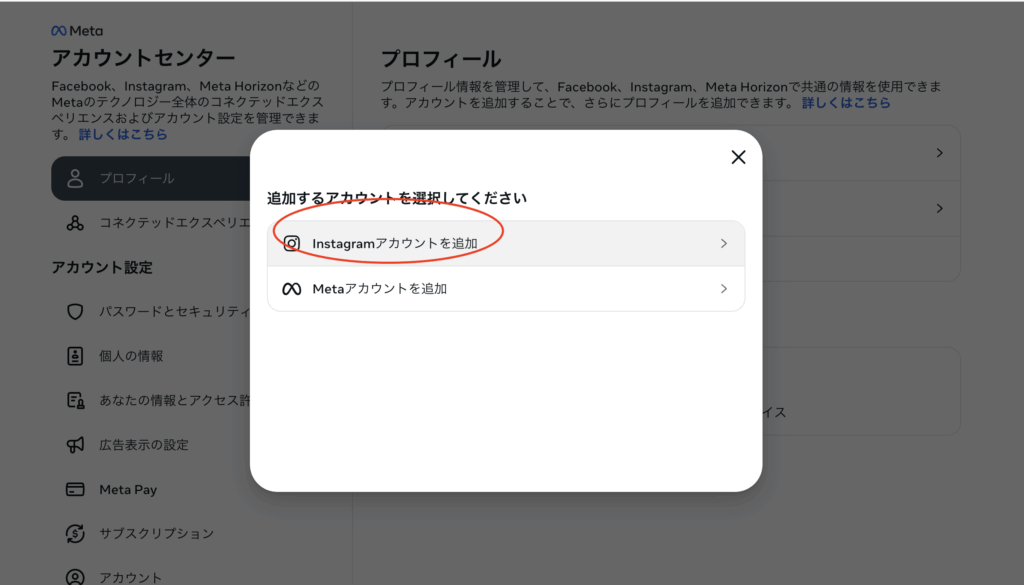This screenshot has width=1024, height=585.
Task: Expand the Metaアカウントを追加 chevron
Action: tap(724, 289)
